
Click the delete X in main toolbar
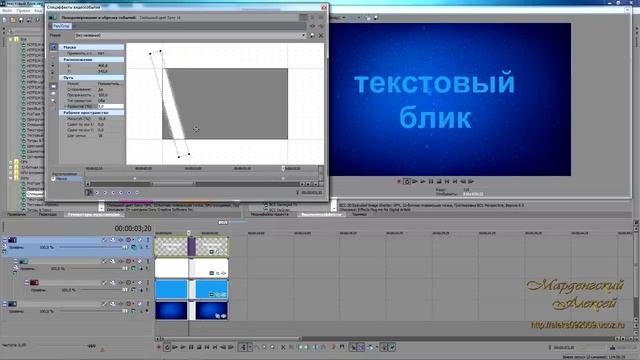coord(283,347)
